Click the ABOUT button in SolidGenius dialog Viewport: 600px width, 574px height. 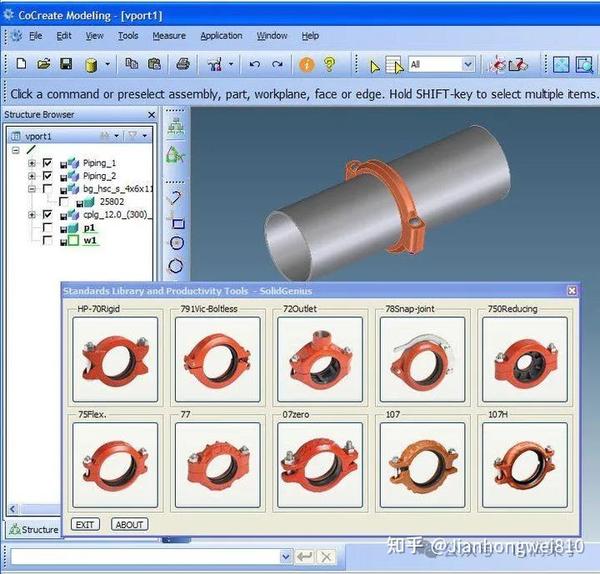tap(129, 524)
